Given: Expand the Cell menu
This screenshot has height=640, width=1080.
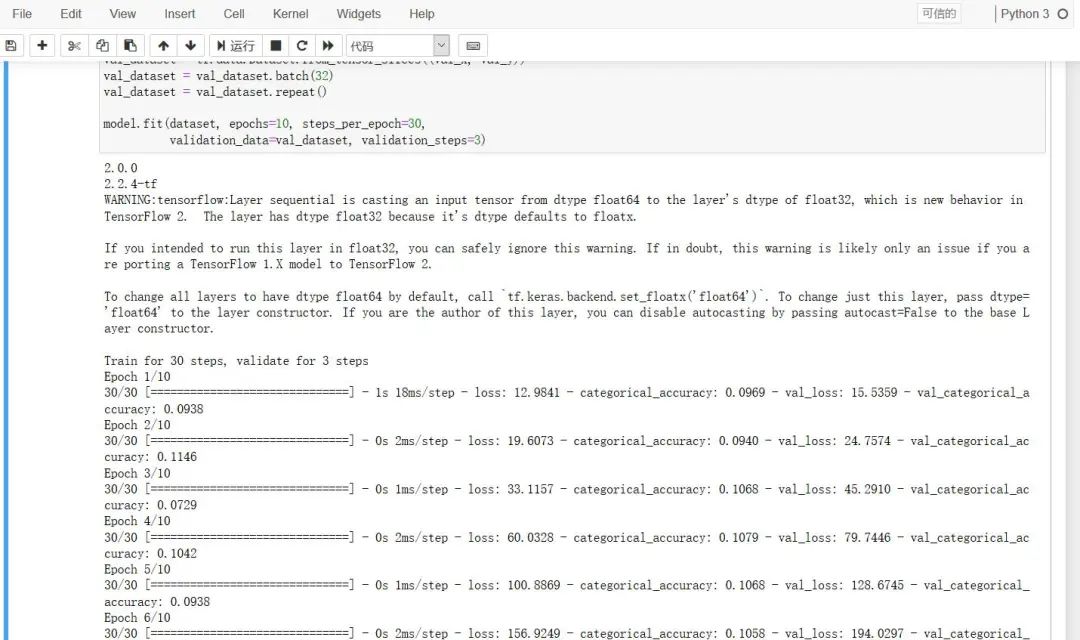Looking at the screenshot, I should tap(234, 14).
